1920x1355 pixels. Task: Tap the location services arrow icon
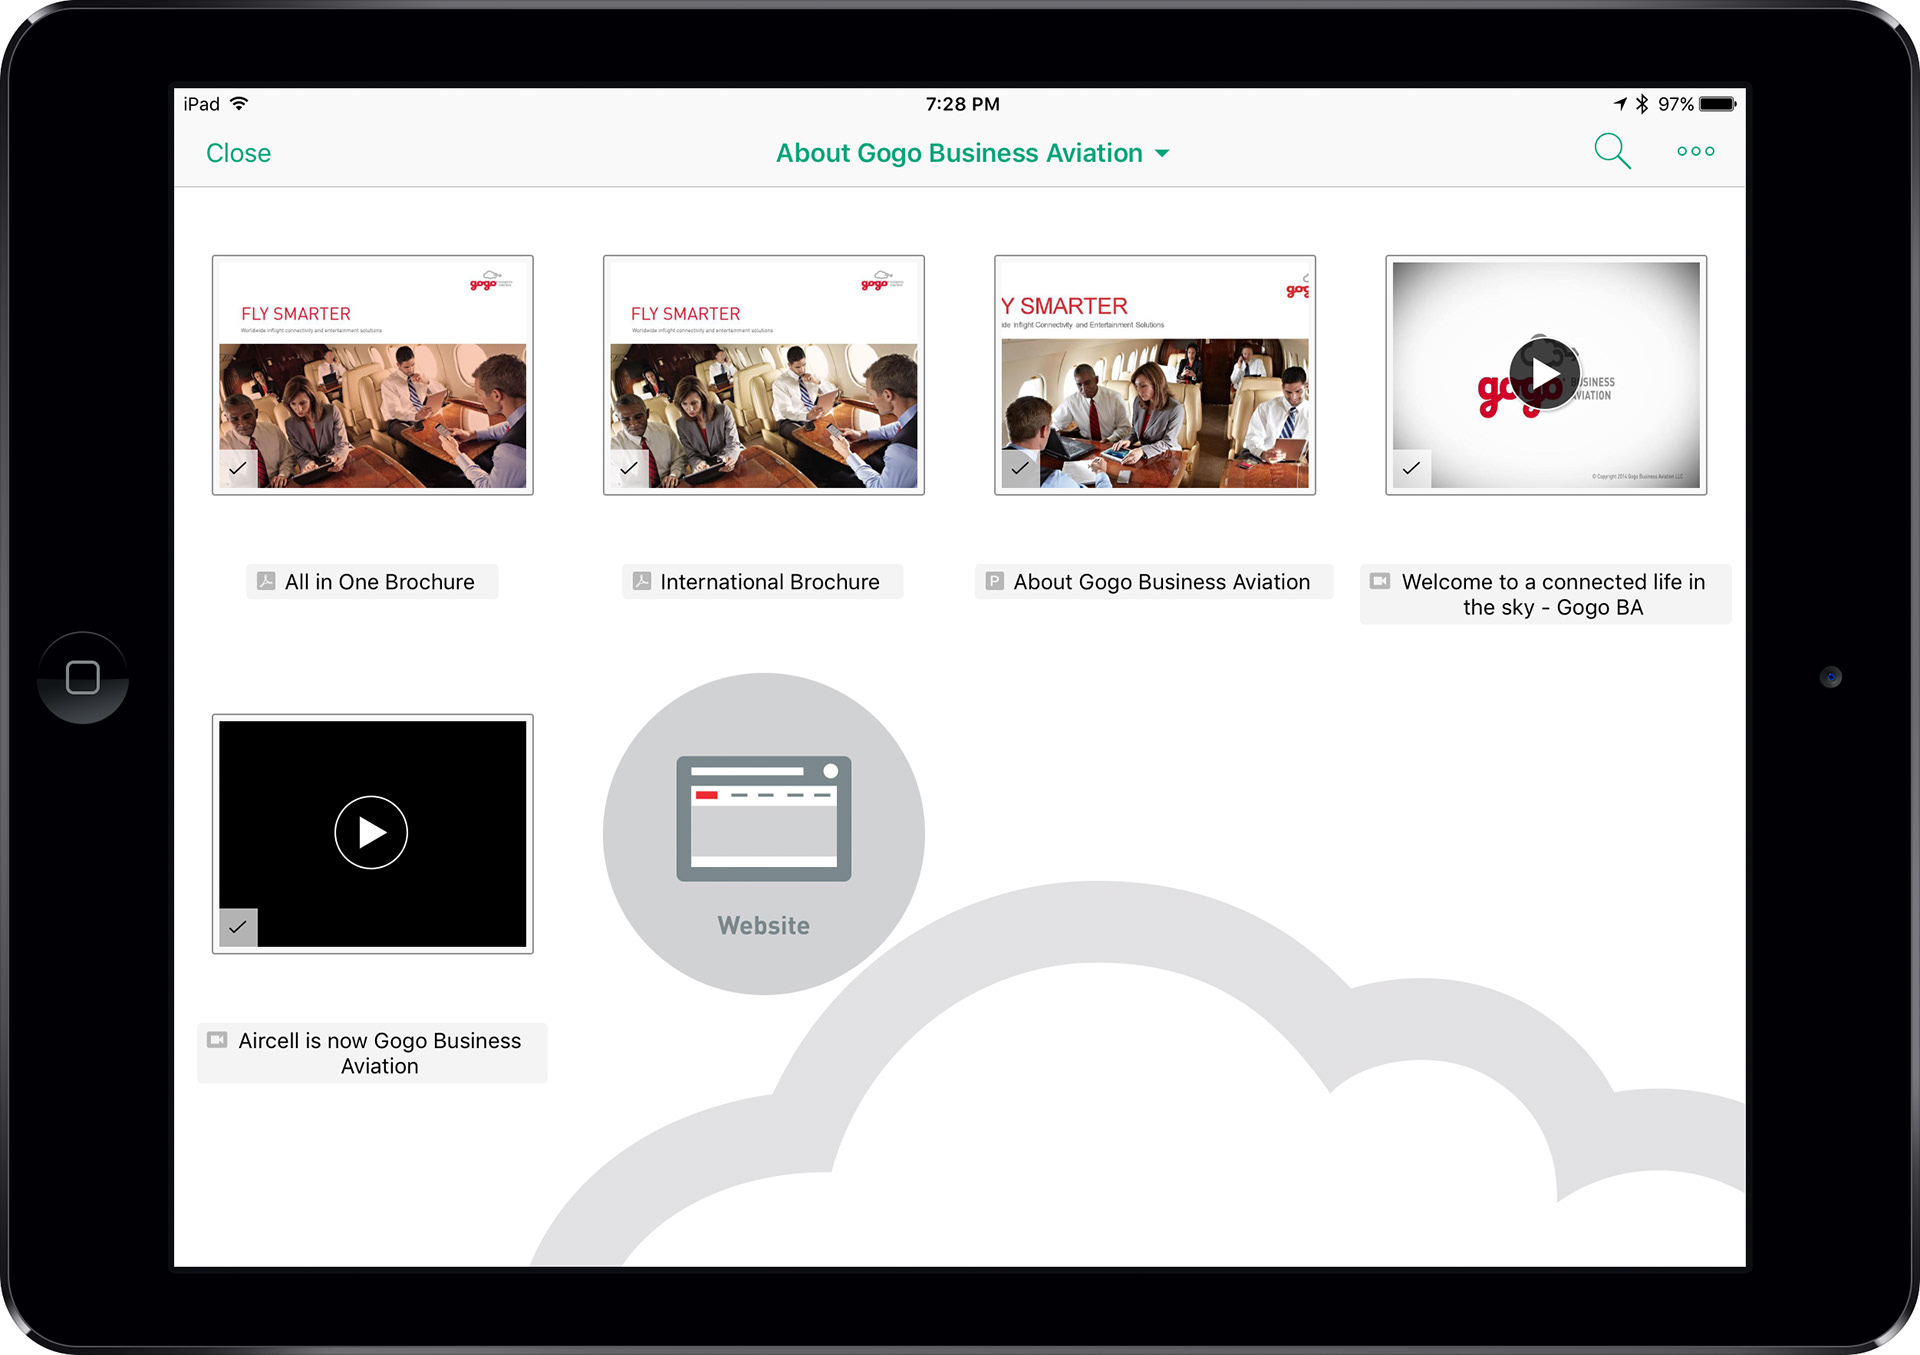[x=1620, y=104]
